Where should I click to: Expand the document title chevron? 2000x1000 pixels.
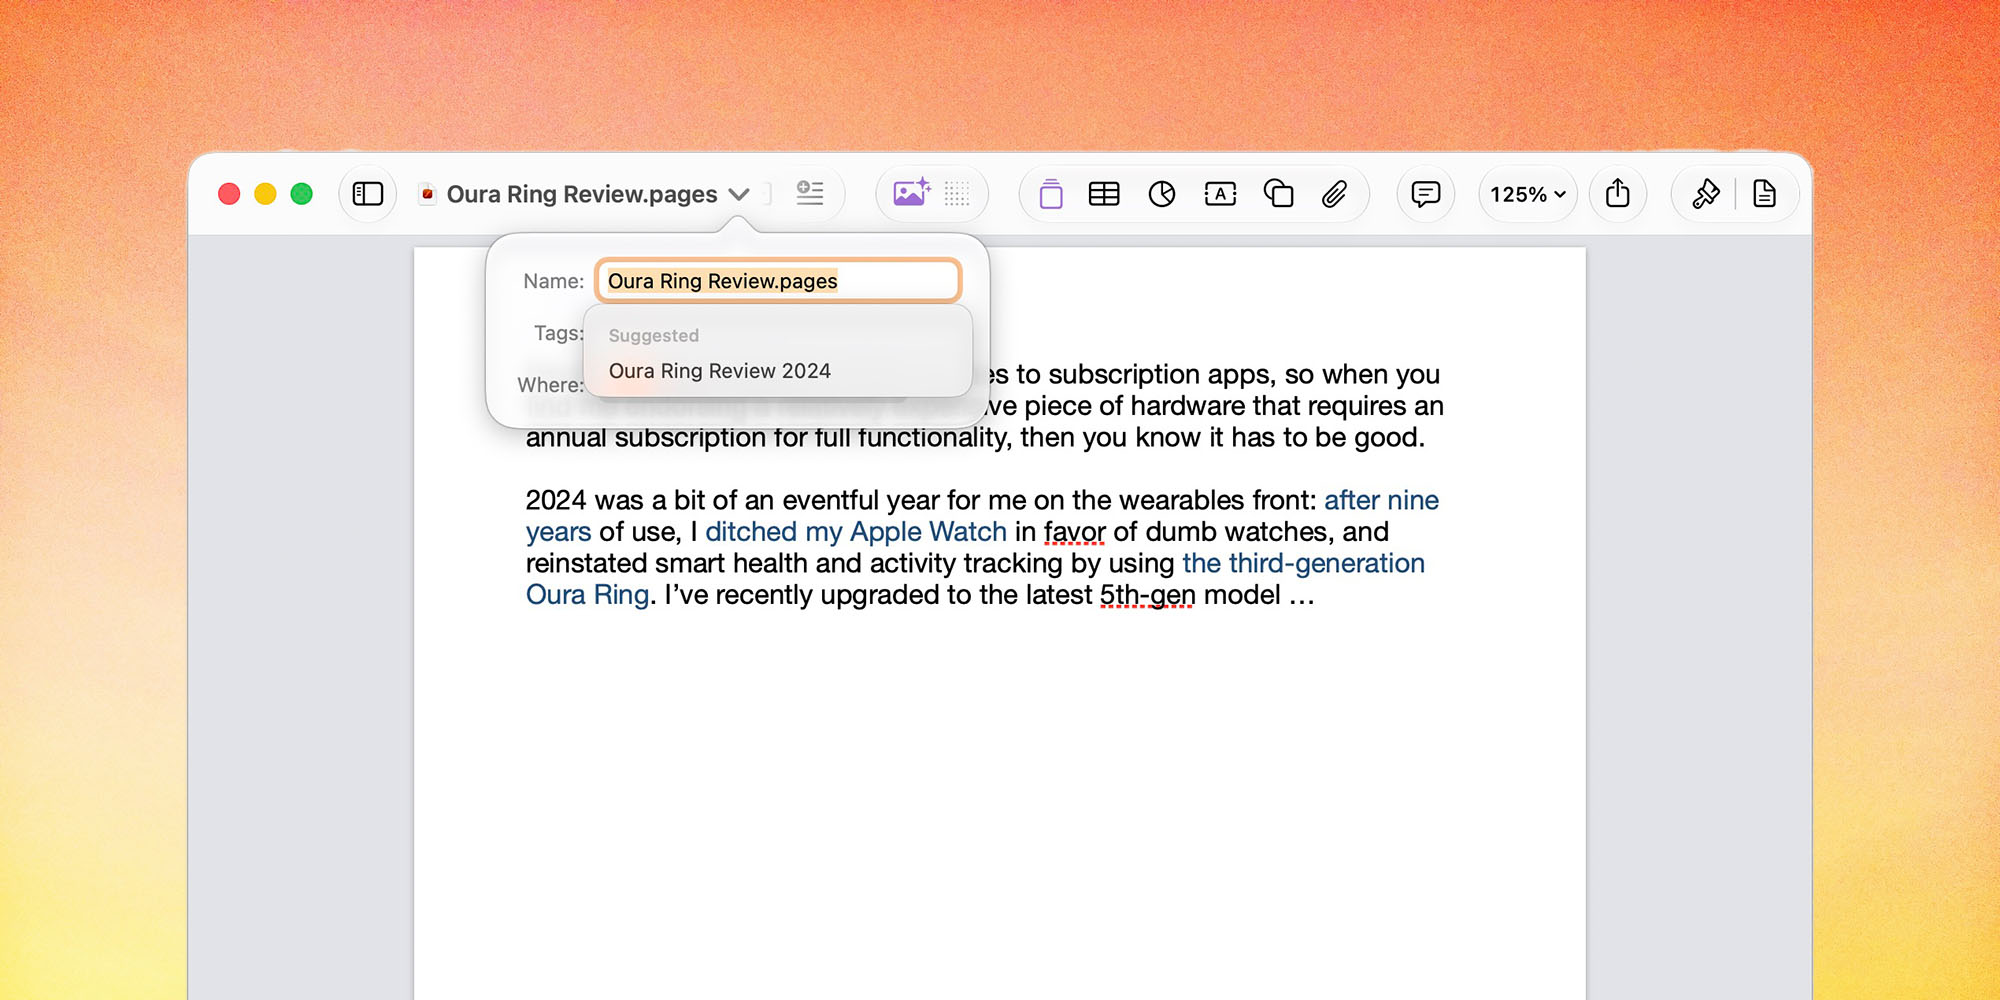tap(739, 194)
